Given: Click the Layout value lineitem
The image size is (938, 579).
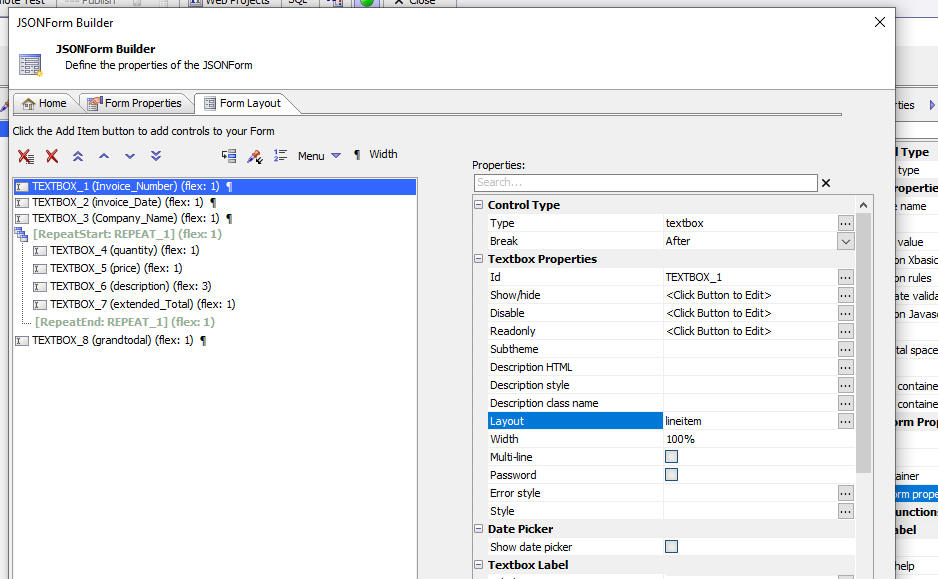Looking at the screenshot, I should 683,421.
